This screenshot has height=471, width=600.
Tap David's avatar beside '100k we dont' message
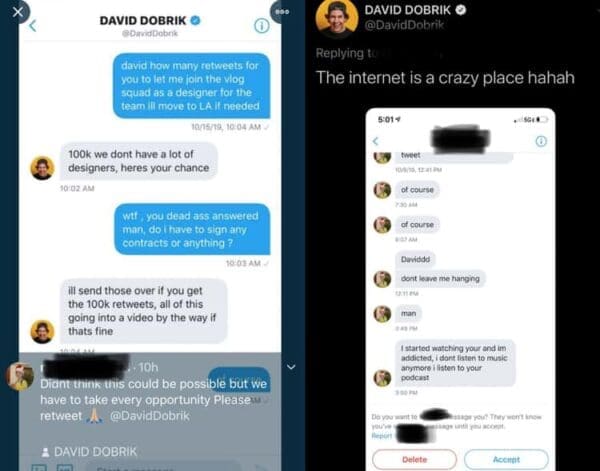[42, 168]
